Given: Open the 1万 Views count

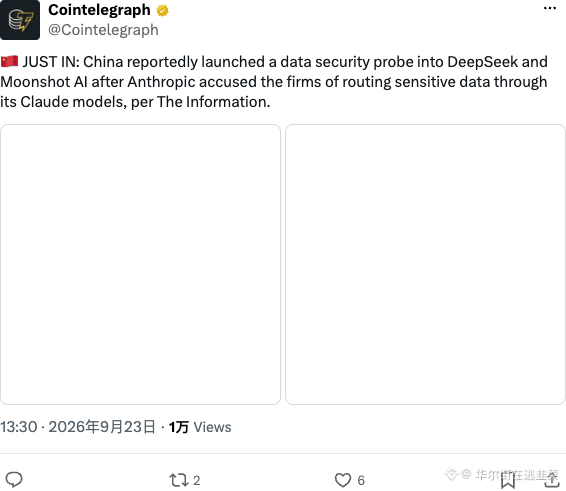Looking at the screenshot, I should tap(200, 427).
